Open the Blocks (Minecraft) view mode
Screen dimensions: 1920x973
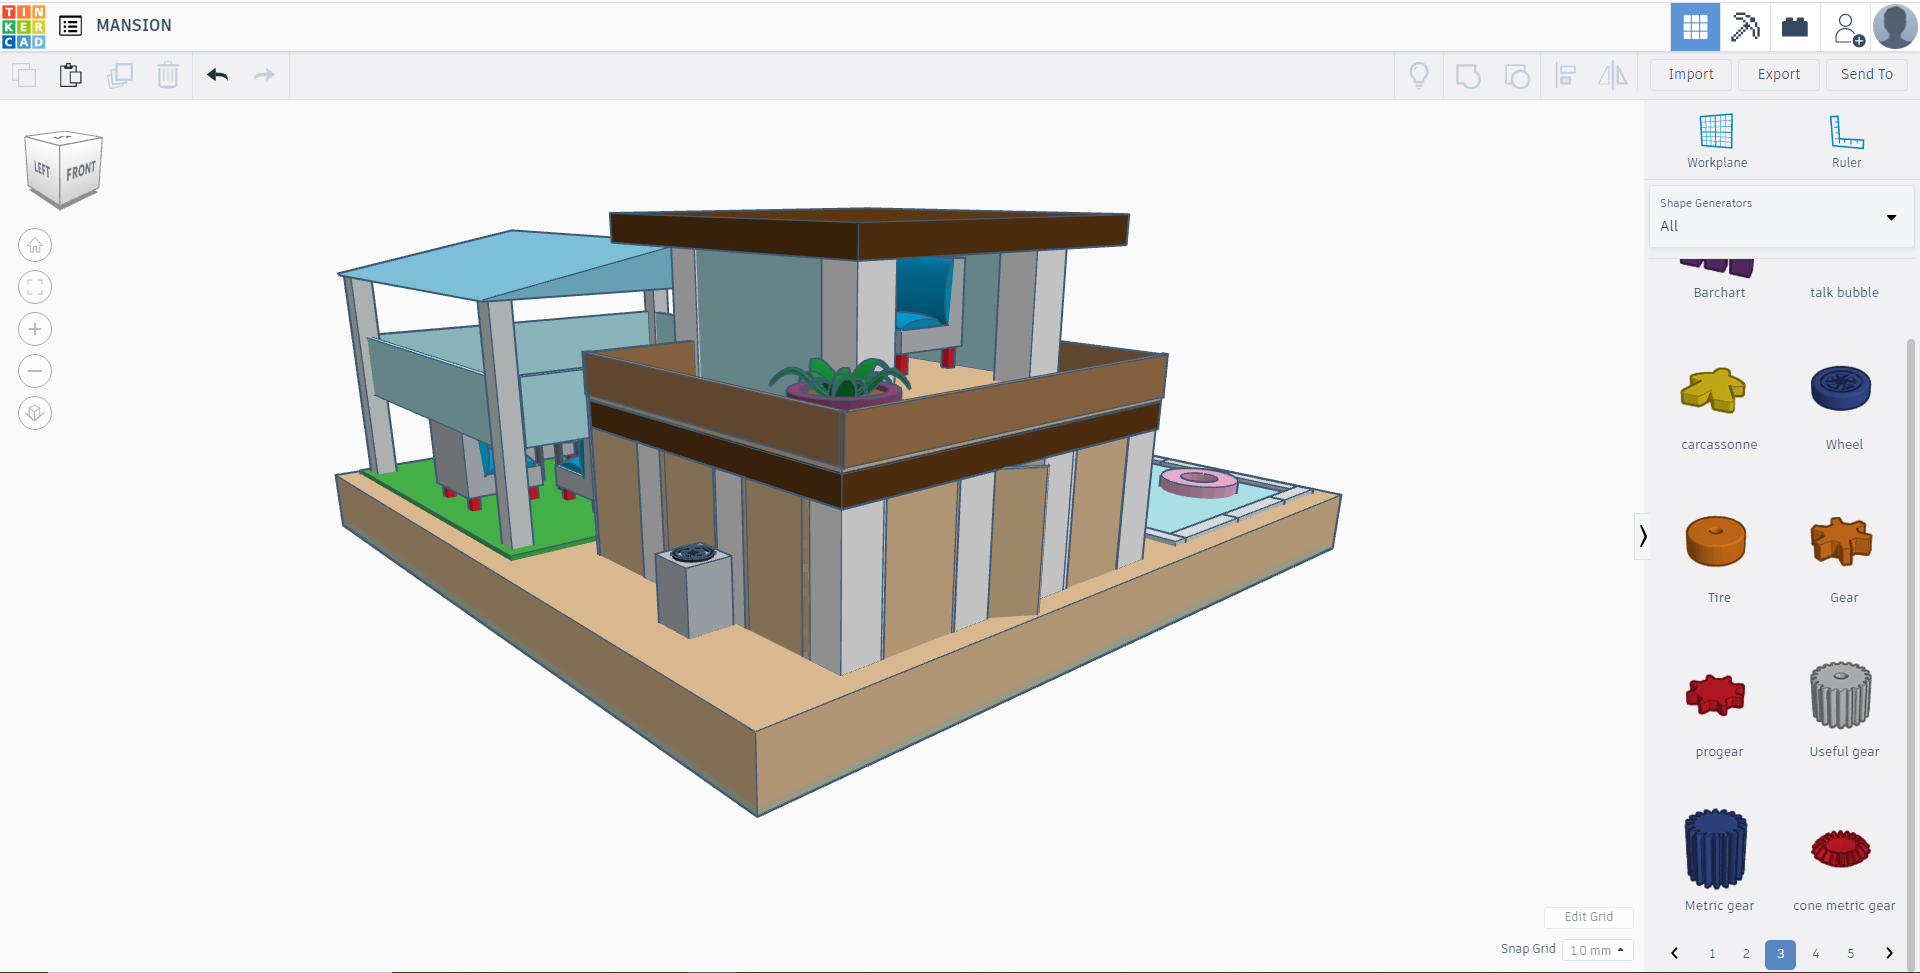(1744, 26)
